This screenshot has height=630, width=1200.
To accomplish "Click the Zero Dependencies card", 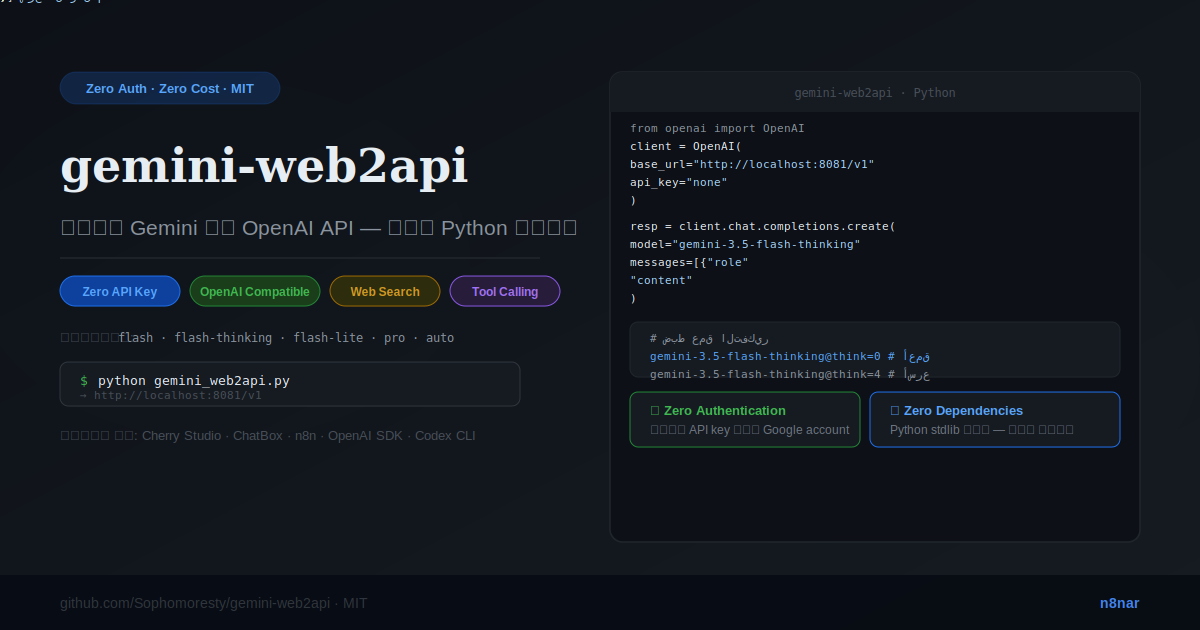I will pos(995,420).
